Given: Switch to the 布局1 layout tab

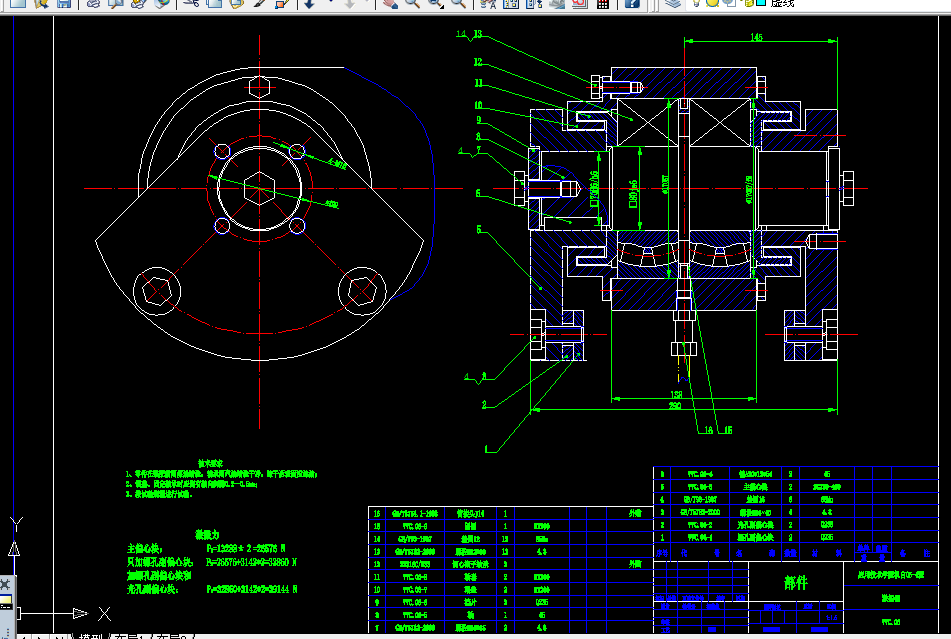Looking at the screenshot, I should [x=129, y=636].
